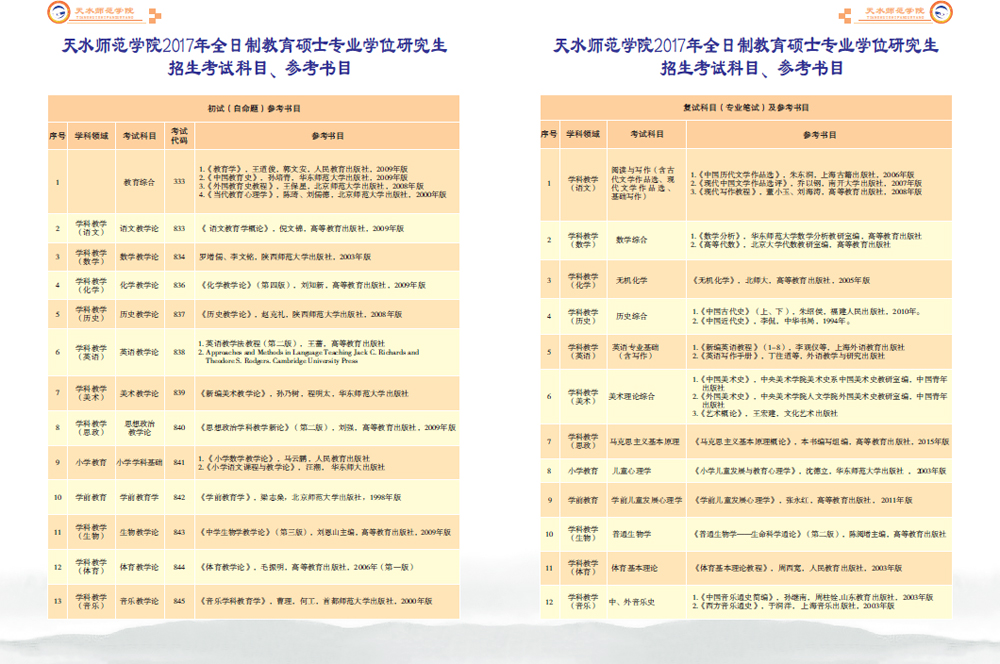Click the 生物教学论 subject cell
Viewport: 1000px width, 664px height.
(x=139, y=532)
